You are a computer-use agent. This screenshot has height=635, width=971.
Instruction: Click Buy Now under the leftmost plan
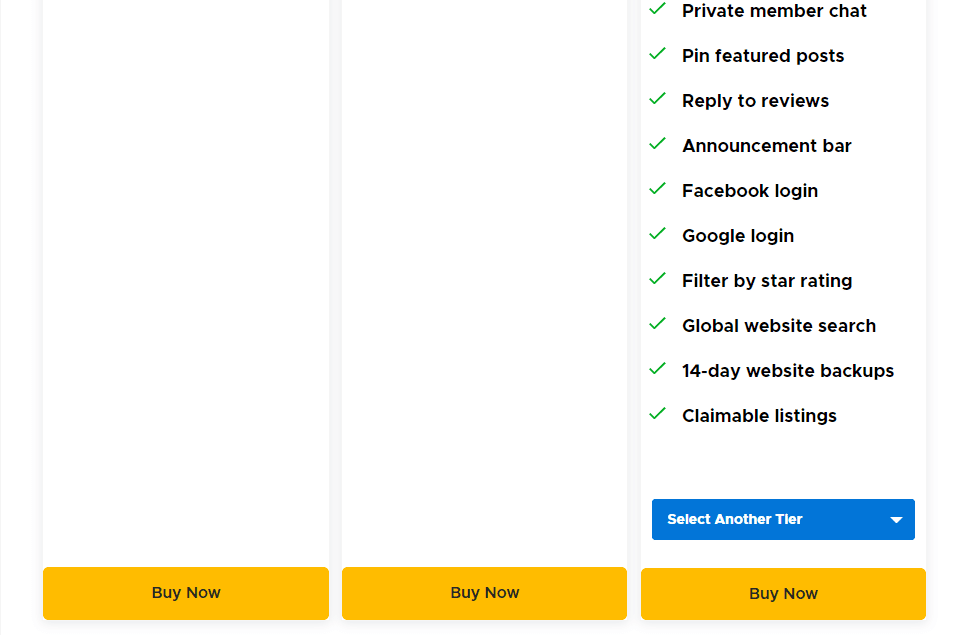tap(185, 593)
